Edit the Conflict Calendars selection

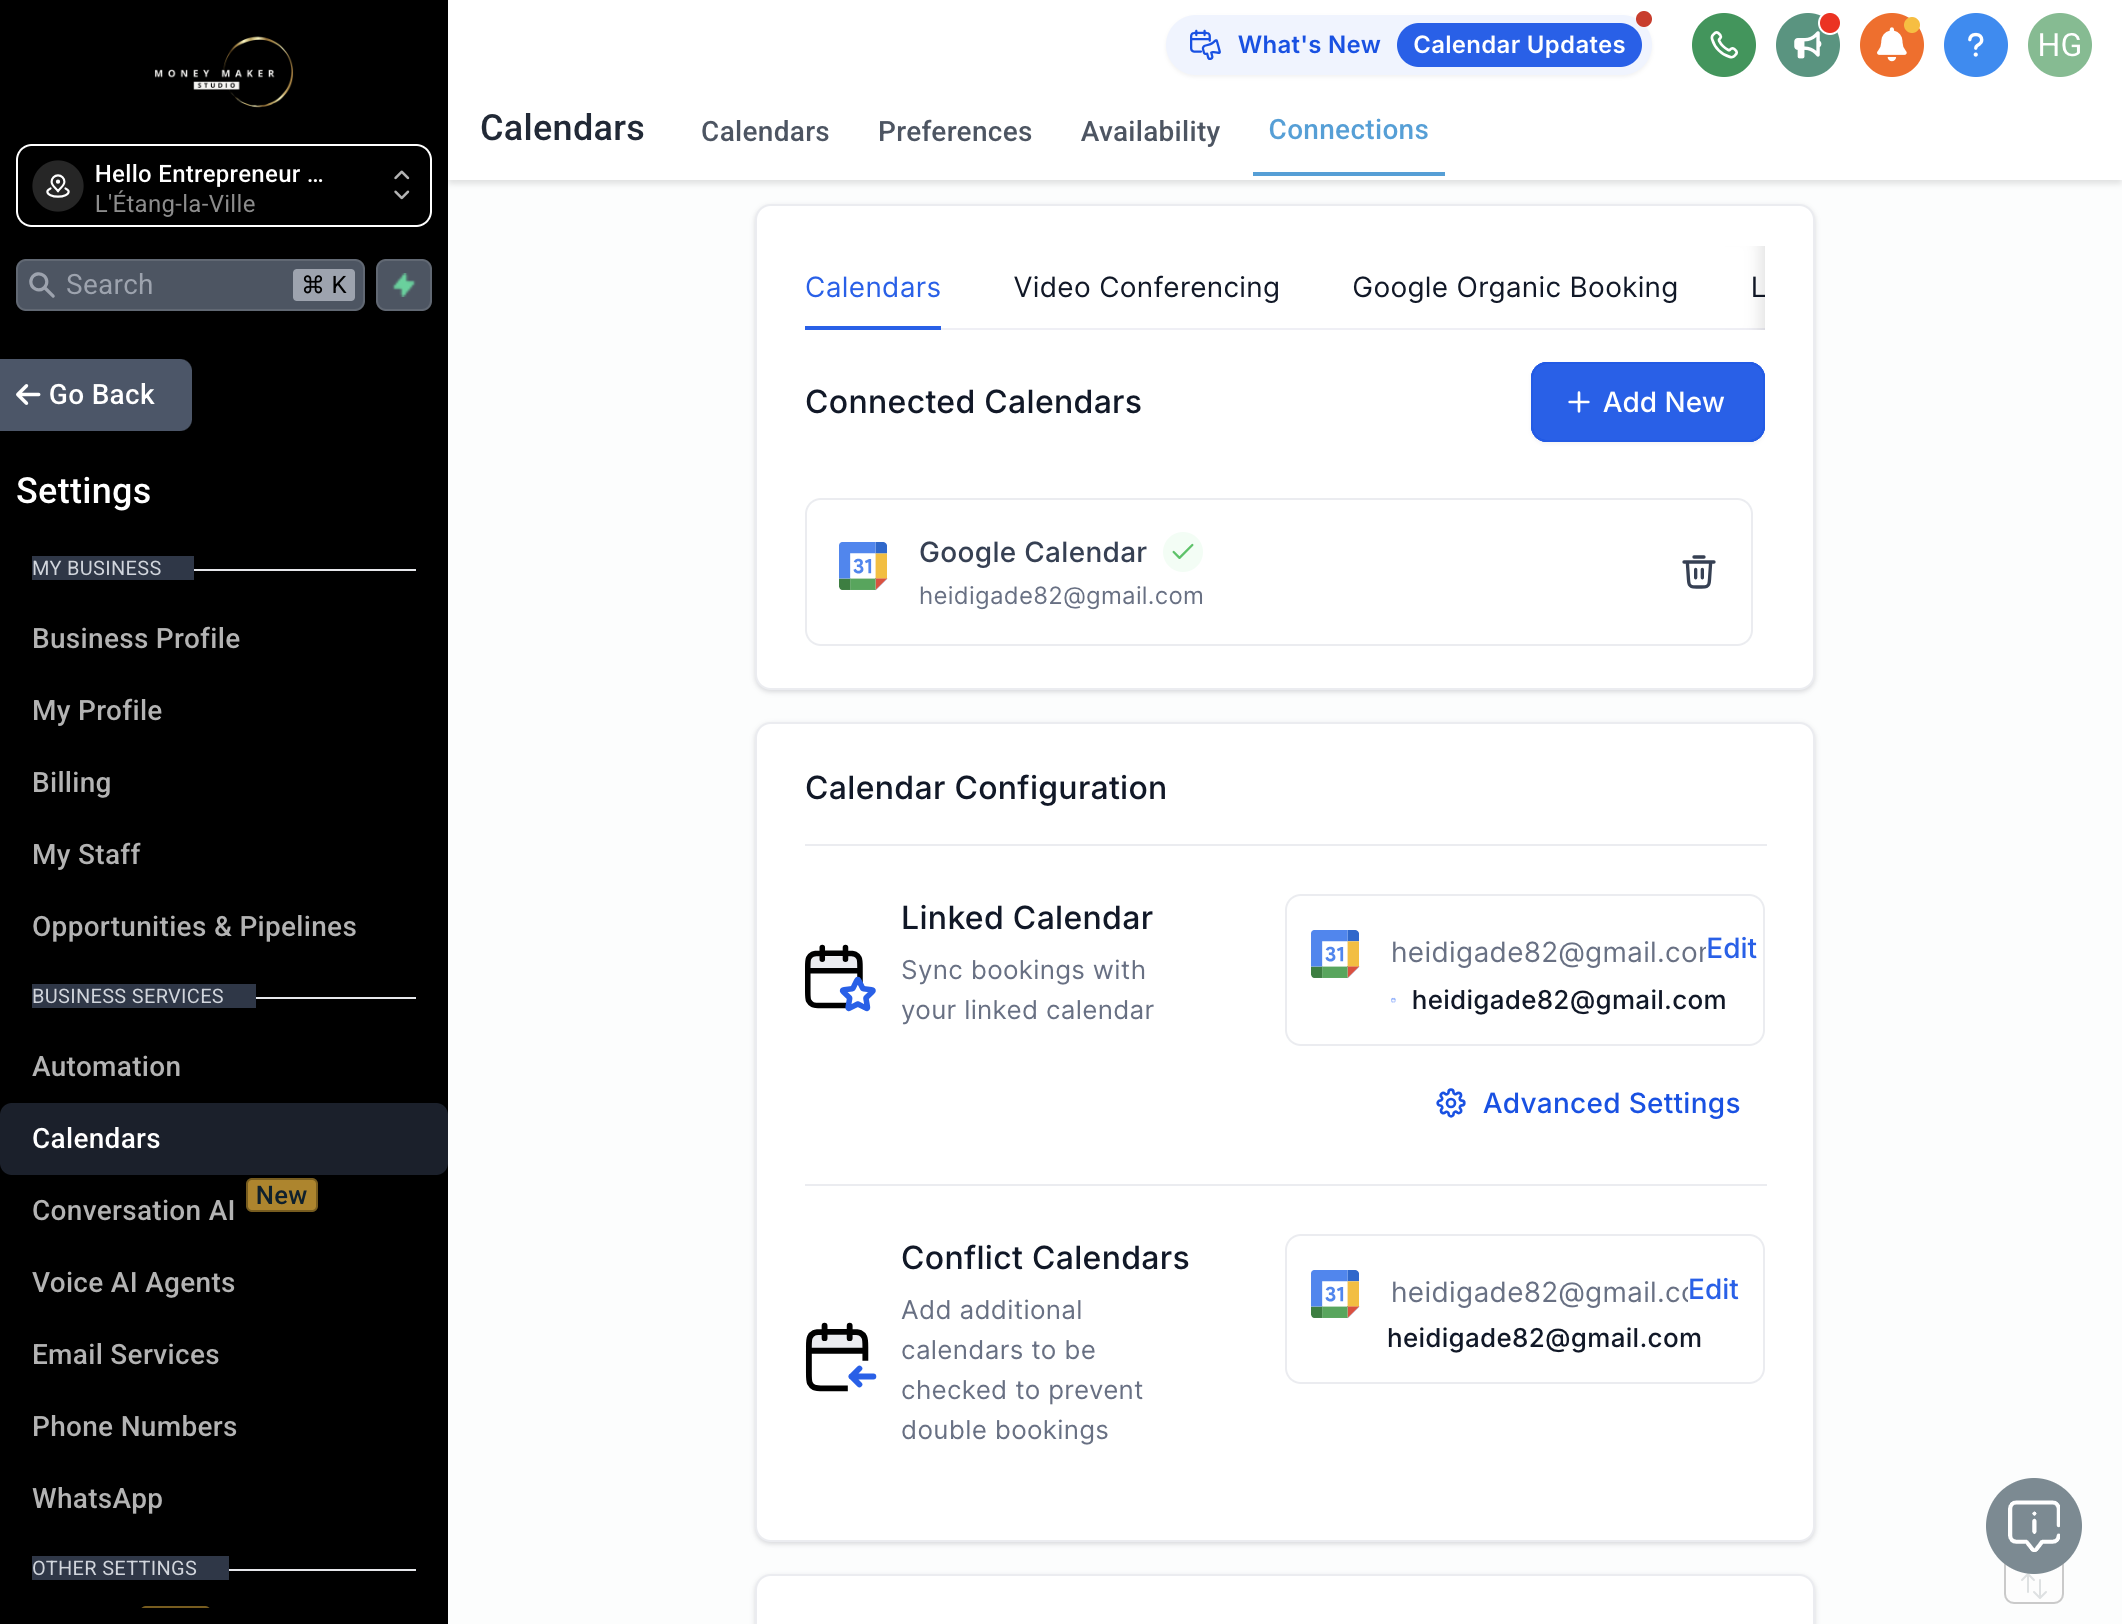click(x=1713, y=1289)
